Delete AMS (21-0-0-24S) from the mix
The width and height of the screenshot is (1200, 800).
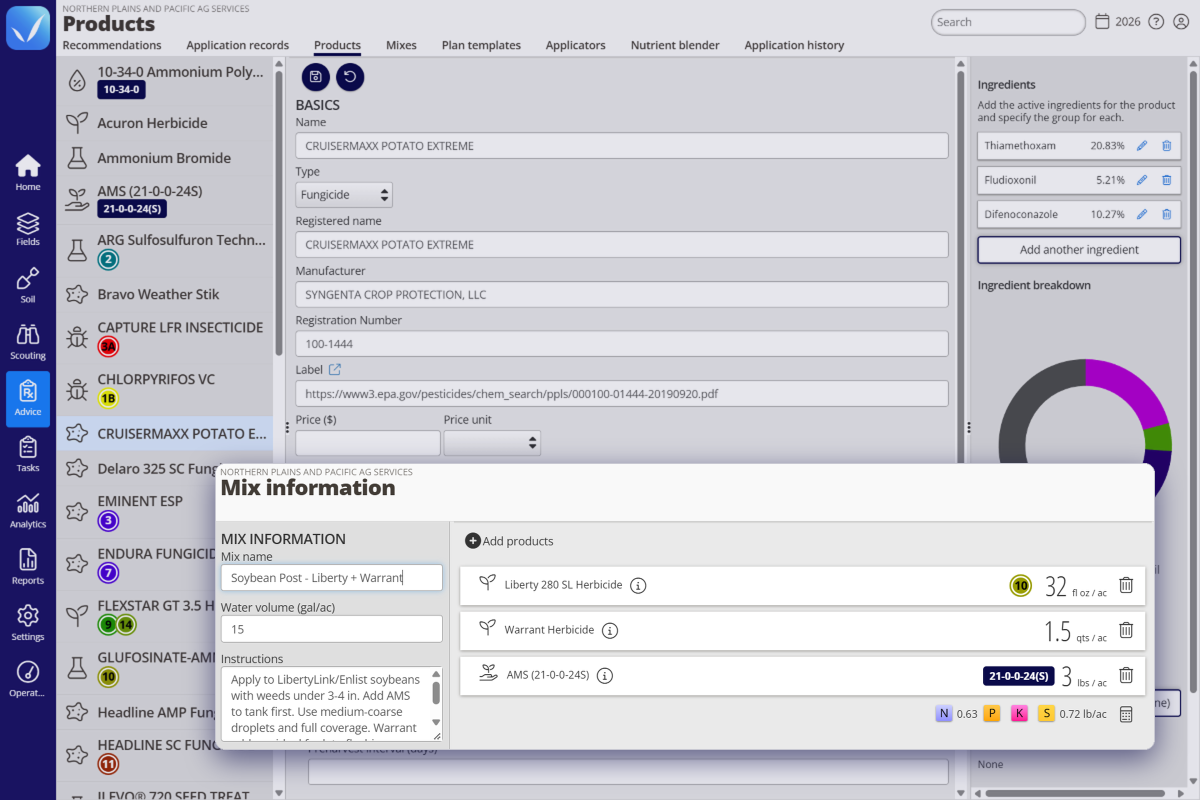tap(1126, 675)
